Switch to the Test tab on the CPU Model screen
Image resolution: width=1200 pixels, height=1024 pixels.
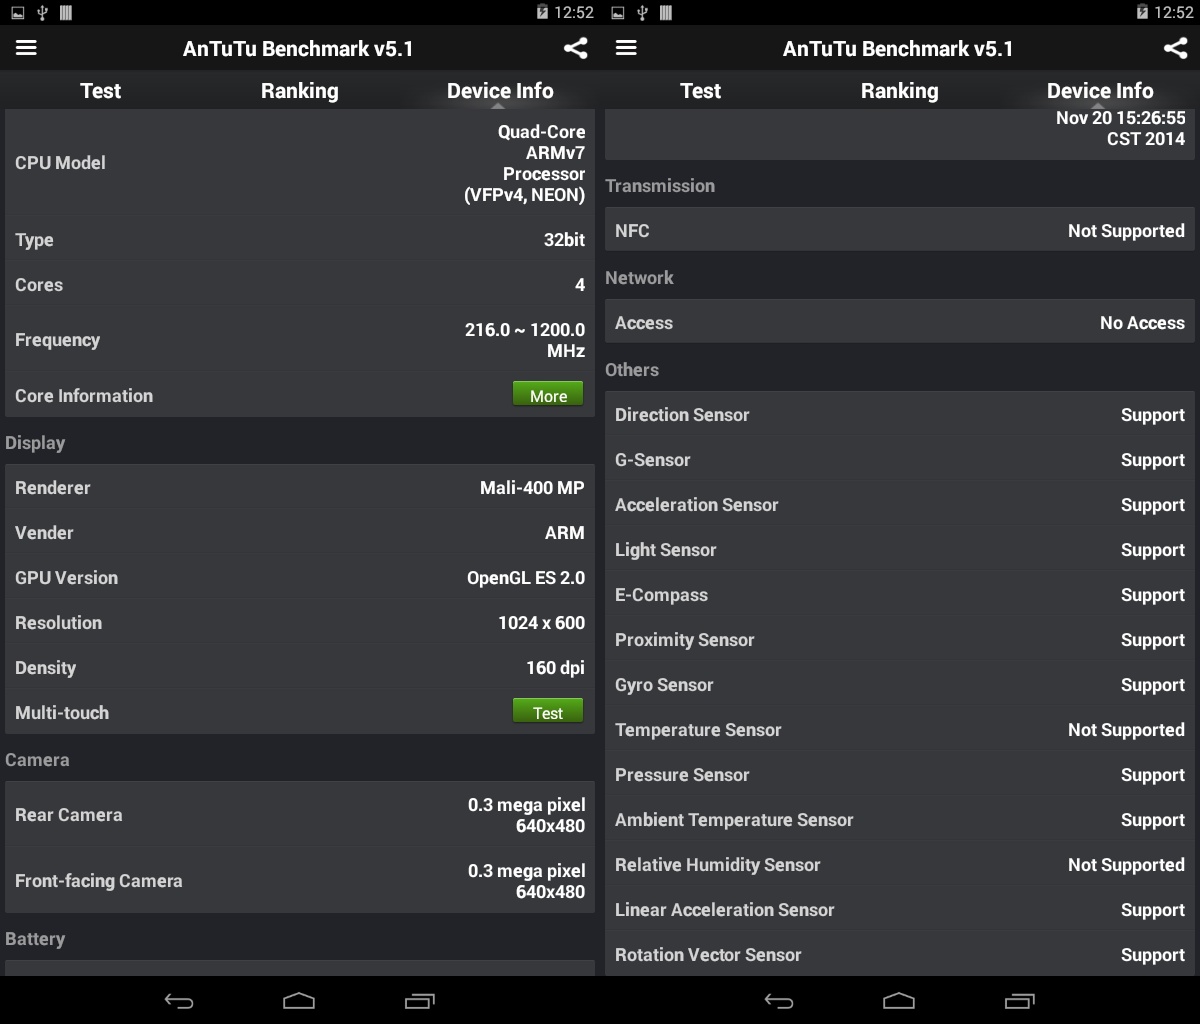click(x=100, y=91)
